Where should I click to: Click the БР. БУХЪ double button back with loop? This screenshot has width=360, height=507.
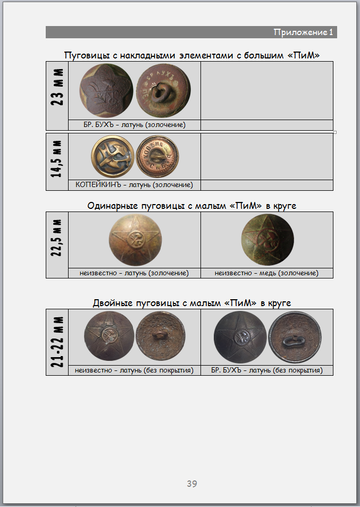click(295, 337)
